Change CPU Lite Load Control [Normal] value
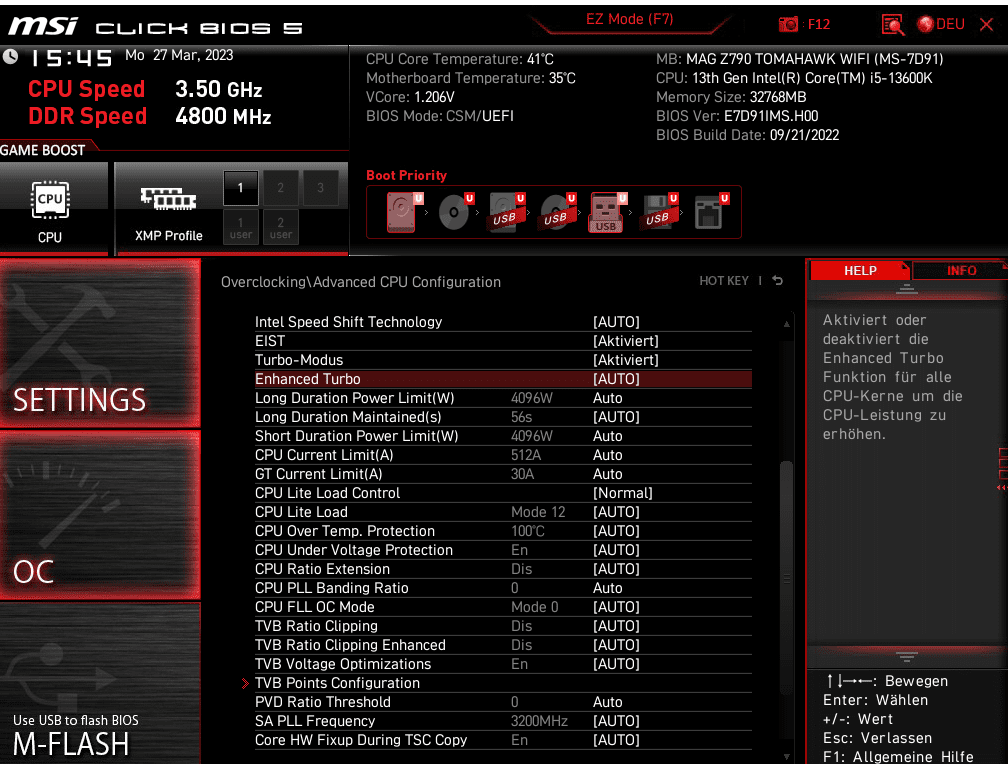The height and width of the screenshot is (764, 1008). pyautogui.click(x=622, y=493)
